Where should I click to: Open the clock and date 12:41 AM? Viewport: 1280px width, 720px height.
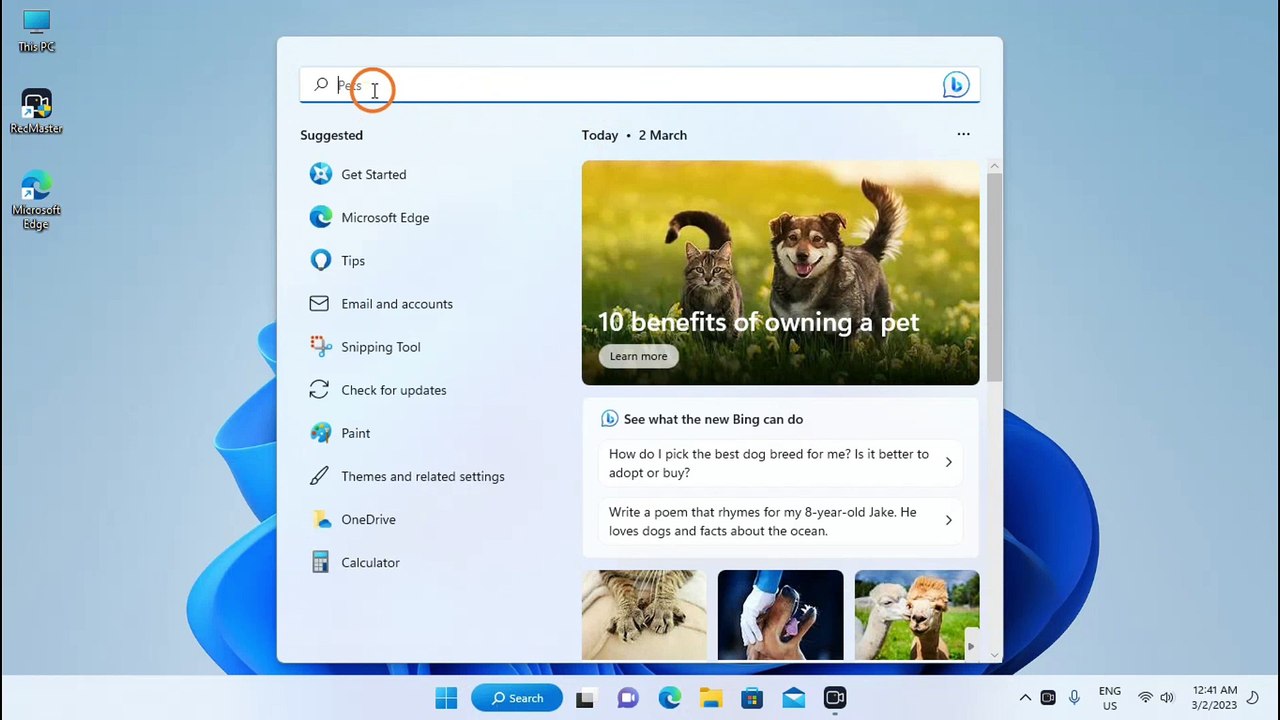pos(1214,698)
